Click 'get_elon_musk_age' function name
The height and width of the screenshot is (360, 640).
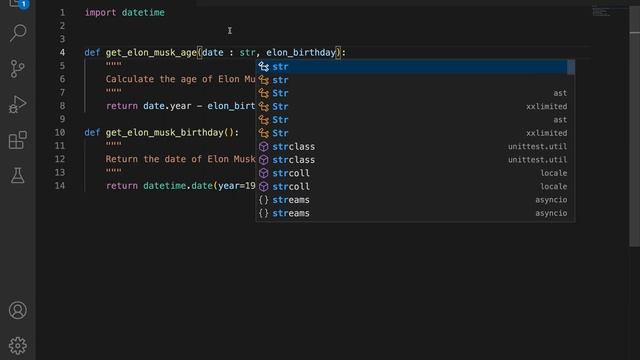[151, 53]
